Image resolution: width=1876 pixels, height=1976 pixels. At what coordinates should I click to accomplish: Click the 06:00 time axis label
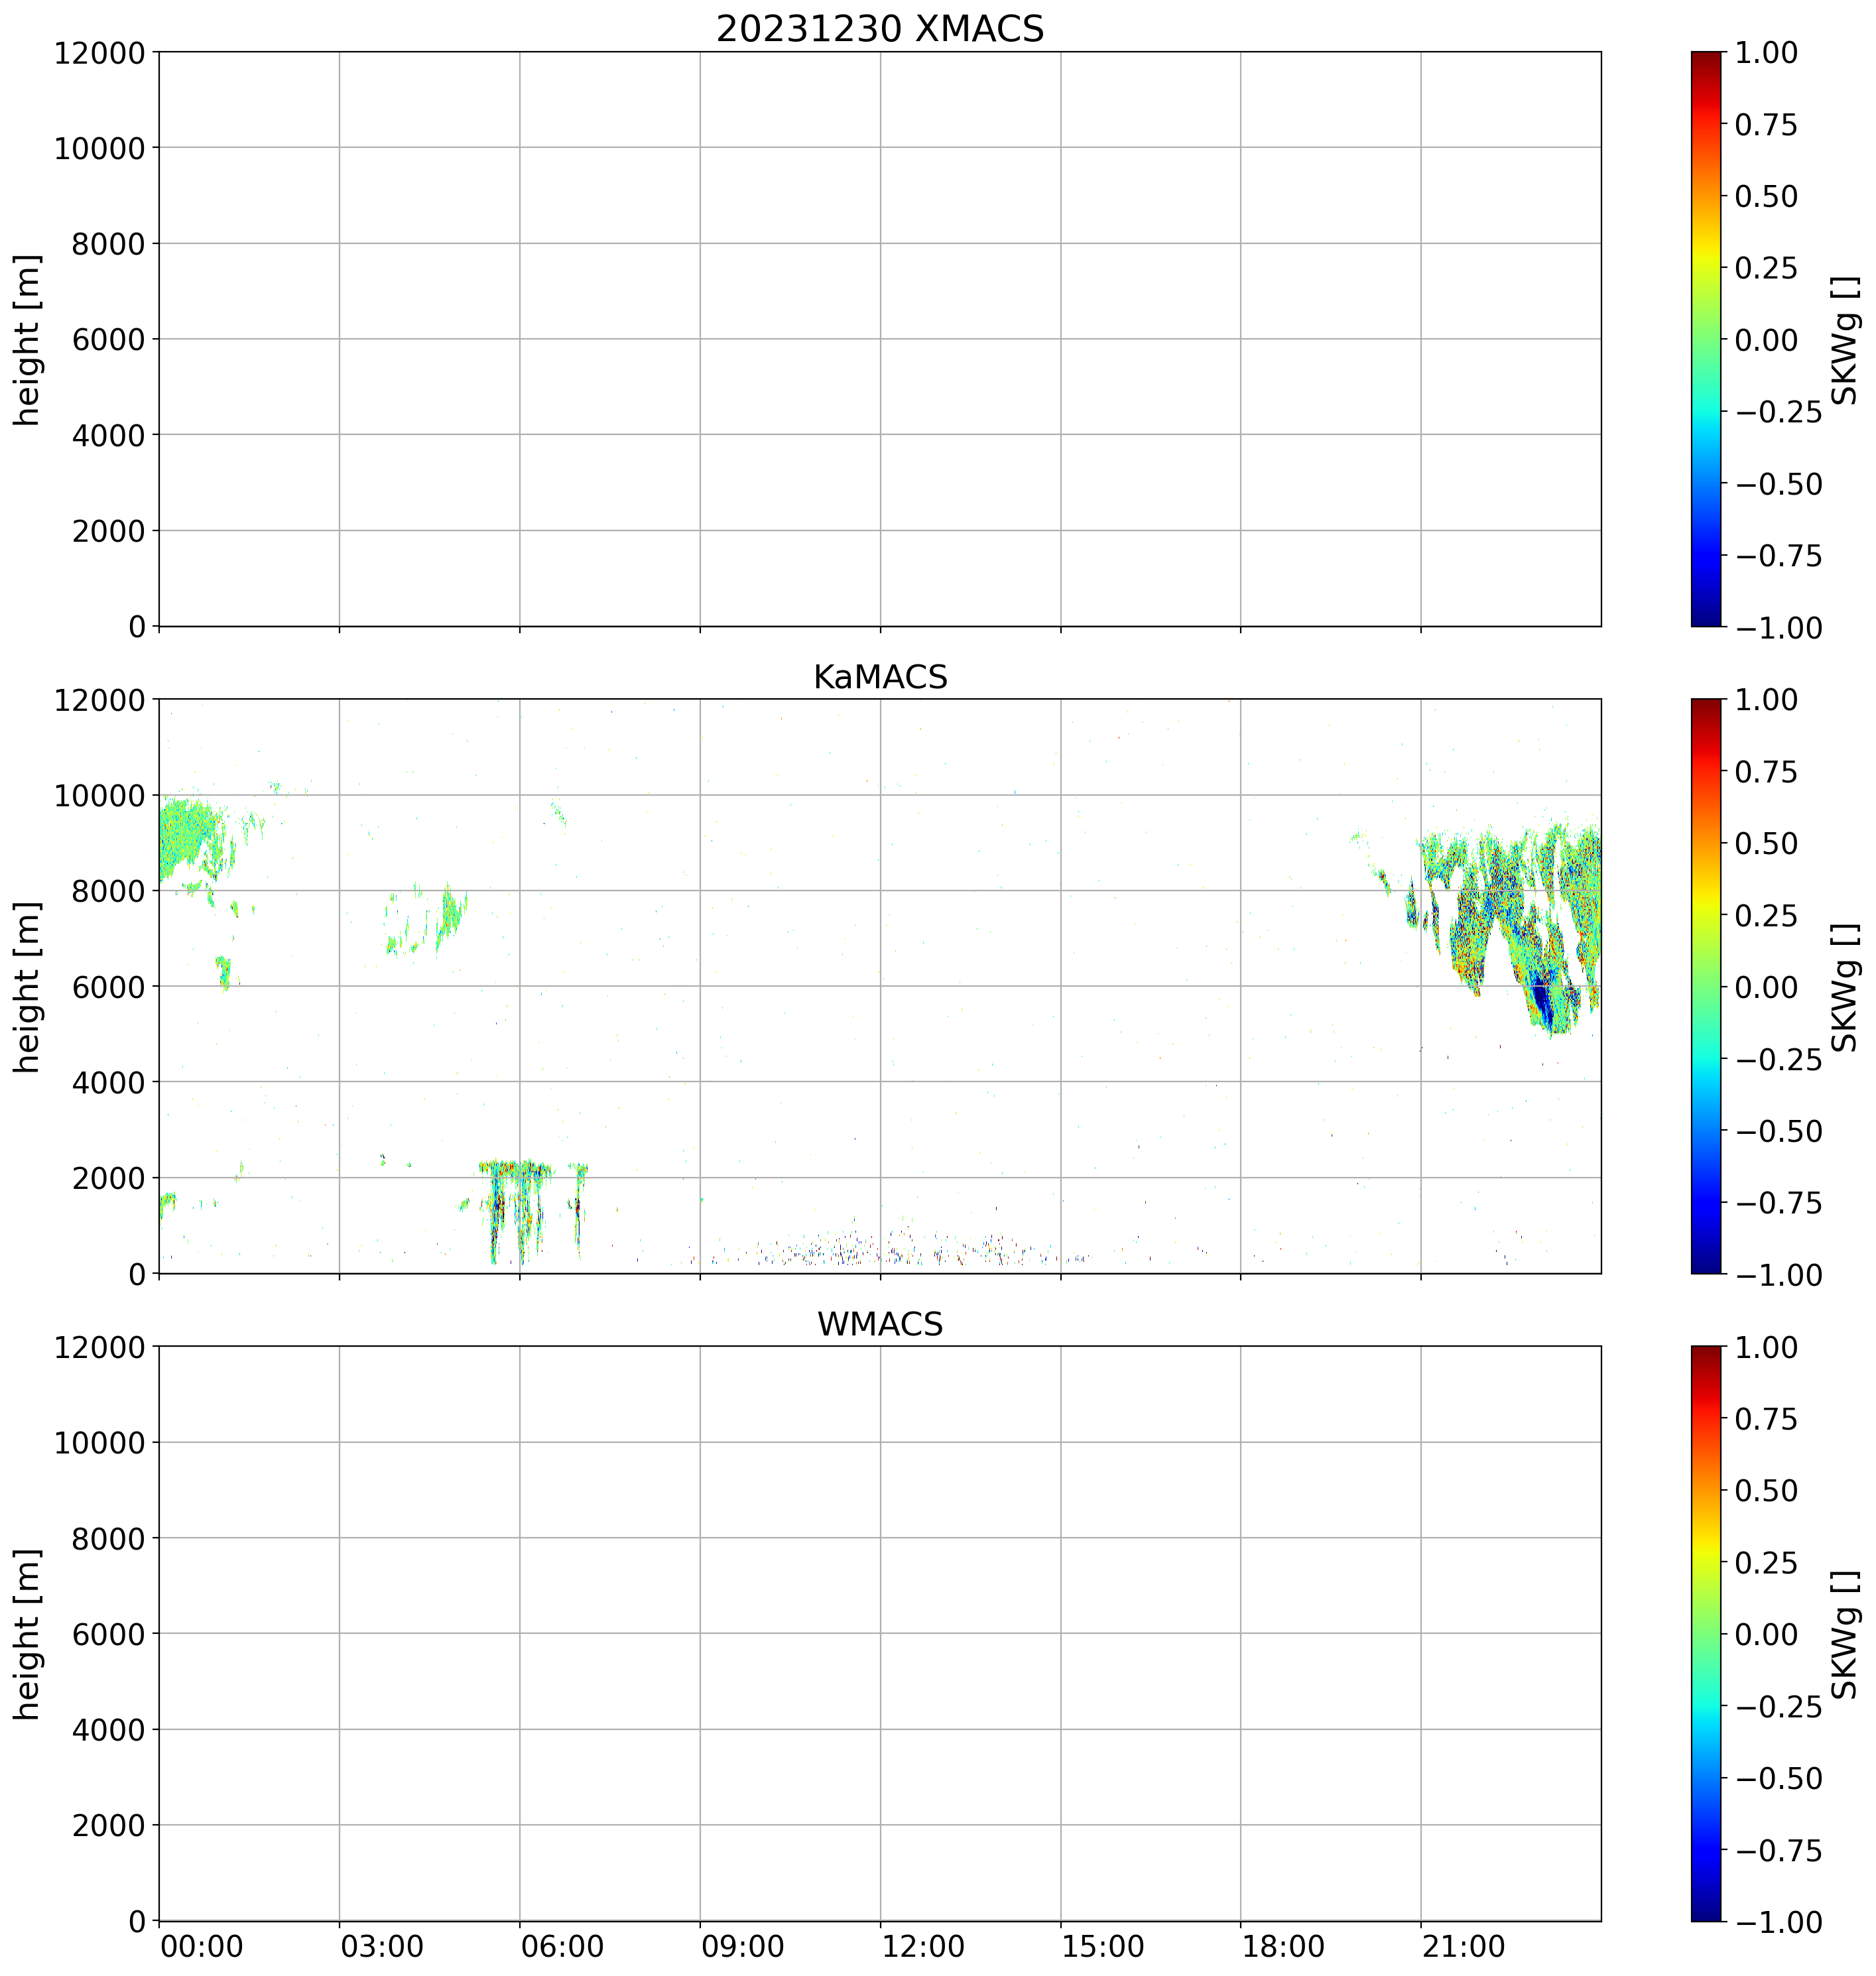[563, 1947]
